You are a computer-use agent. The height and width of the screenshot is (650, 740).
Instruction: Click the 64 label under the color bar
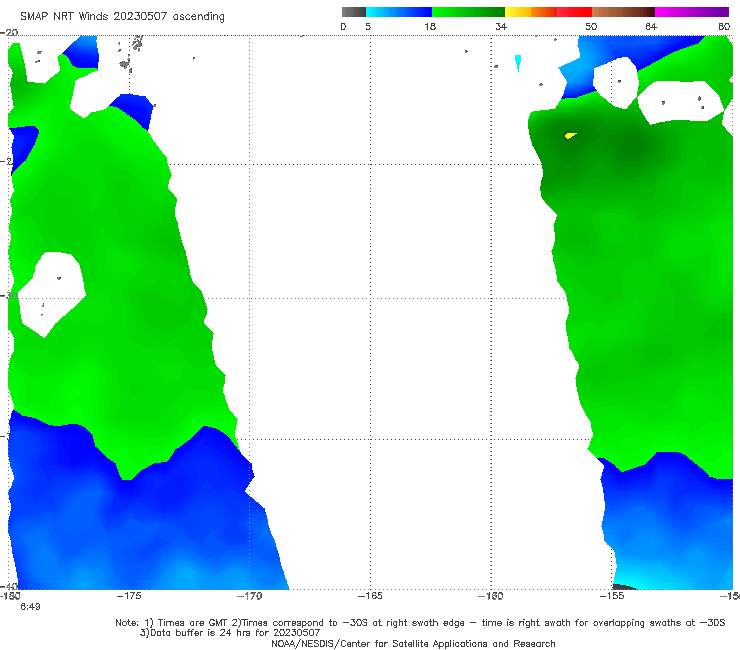point(651,26)
